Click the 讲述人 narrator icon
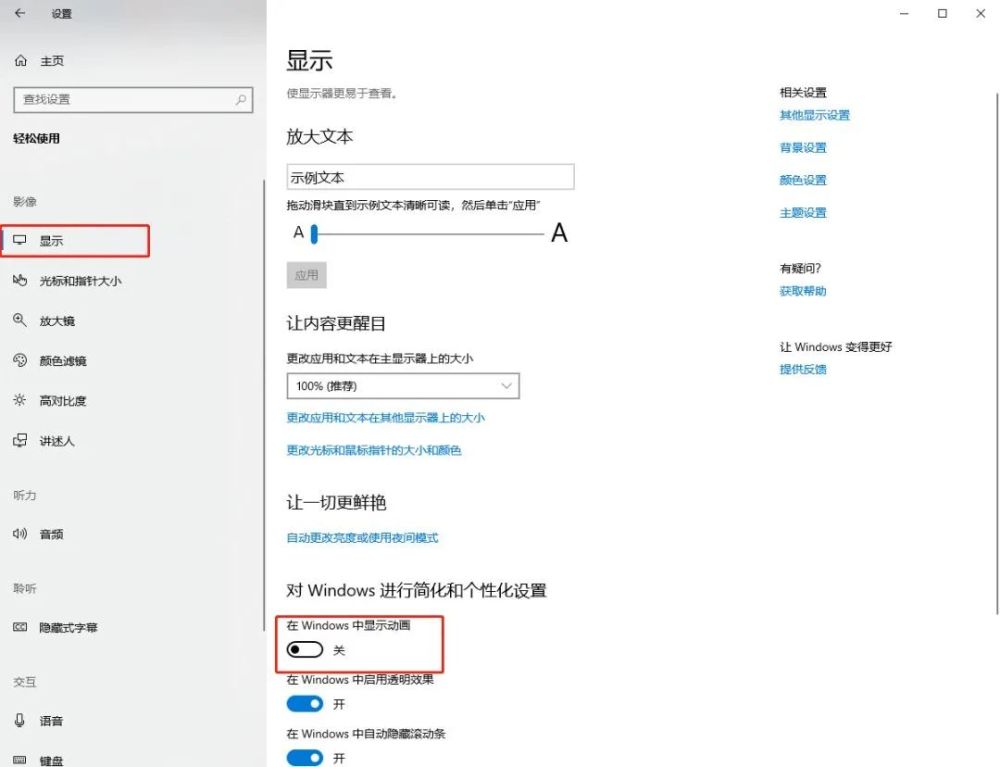 pos(20,441)
